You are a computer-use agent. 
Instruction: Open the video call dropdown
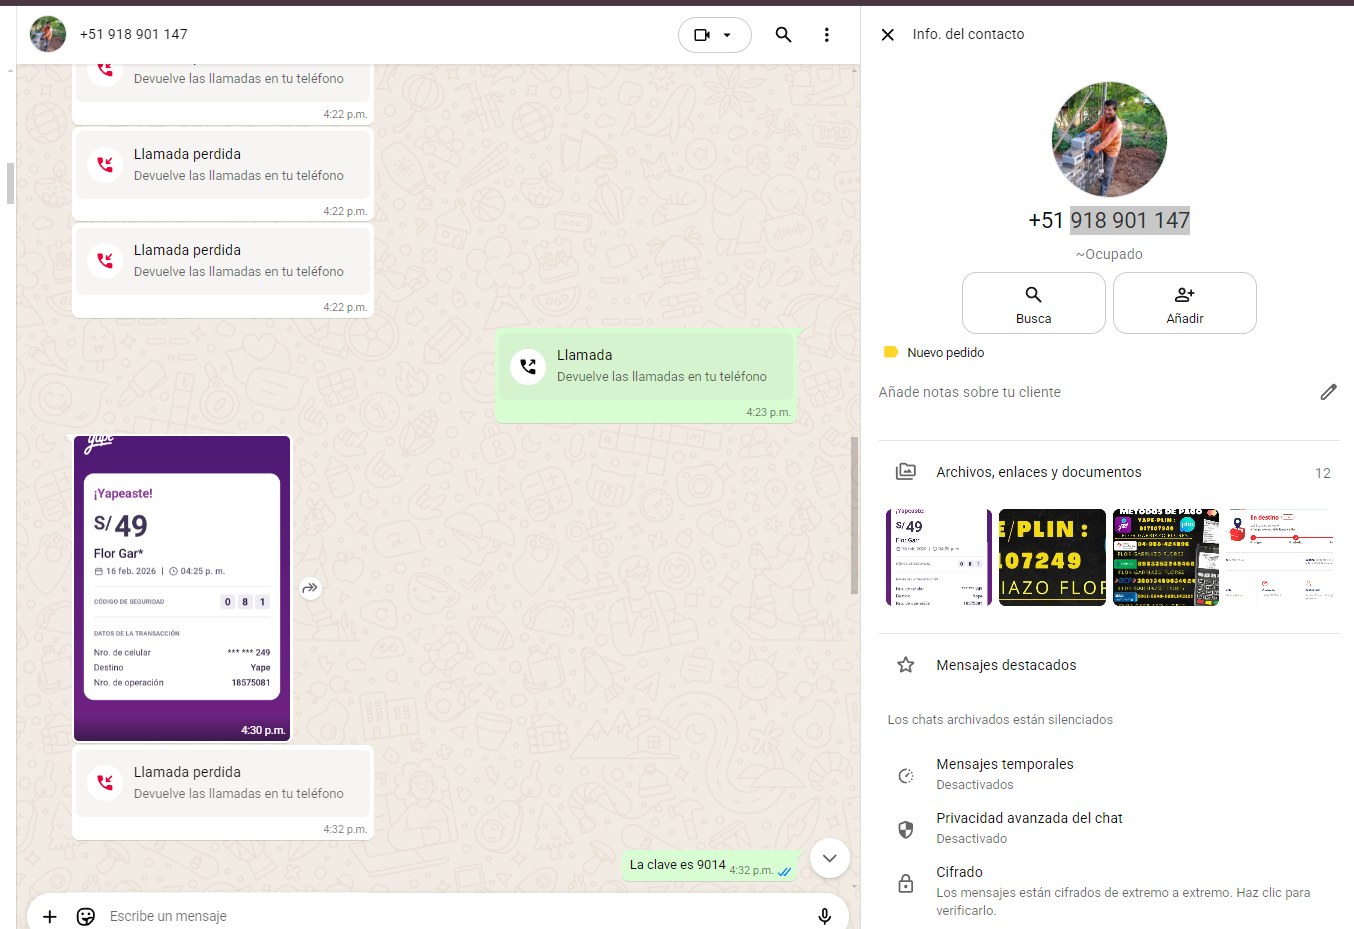[714, 35]
